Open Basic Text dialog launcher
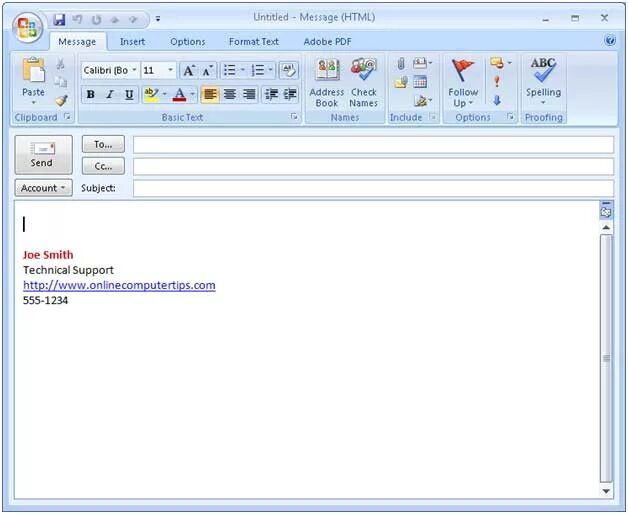 click(294, 117)
